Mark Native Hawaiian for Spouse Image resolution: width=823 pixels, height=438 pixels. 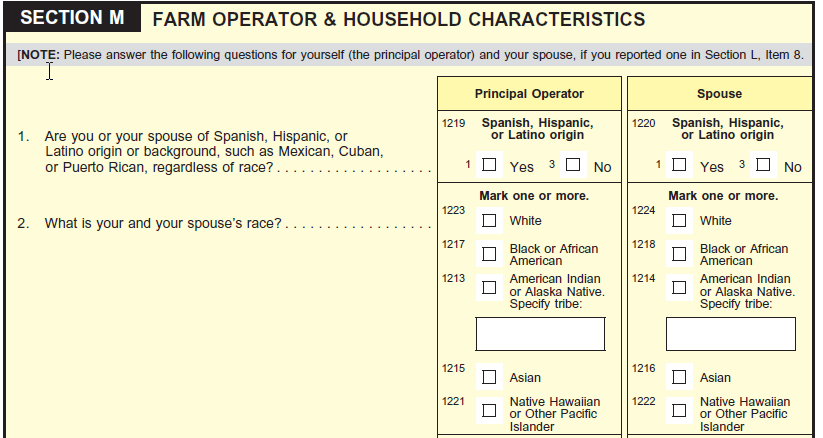pos(679,410)
